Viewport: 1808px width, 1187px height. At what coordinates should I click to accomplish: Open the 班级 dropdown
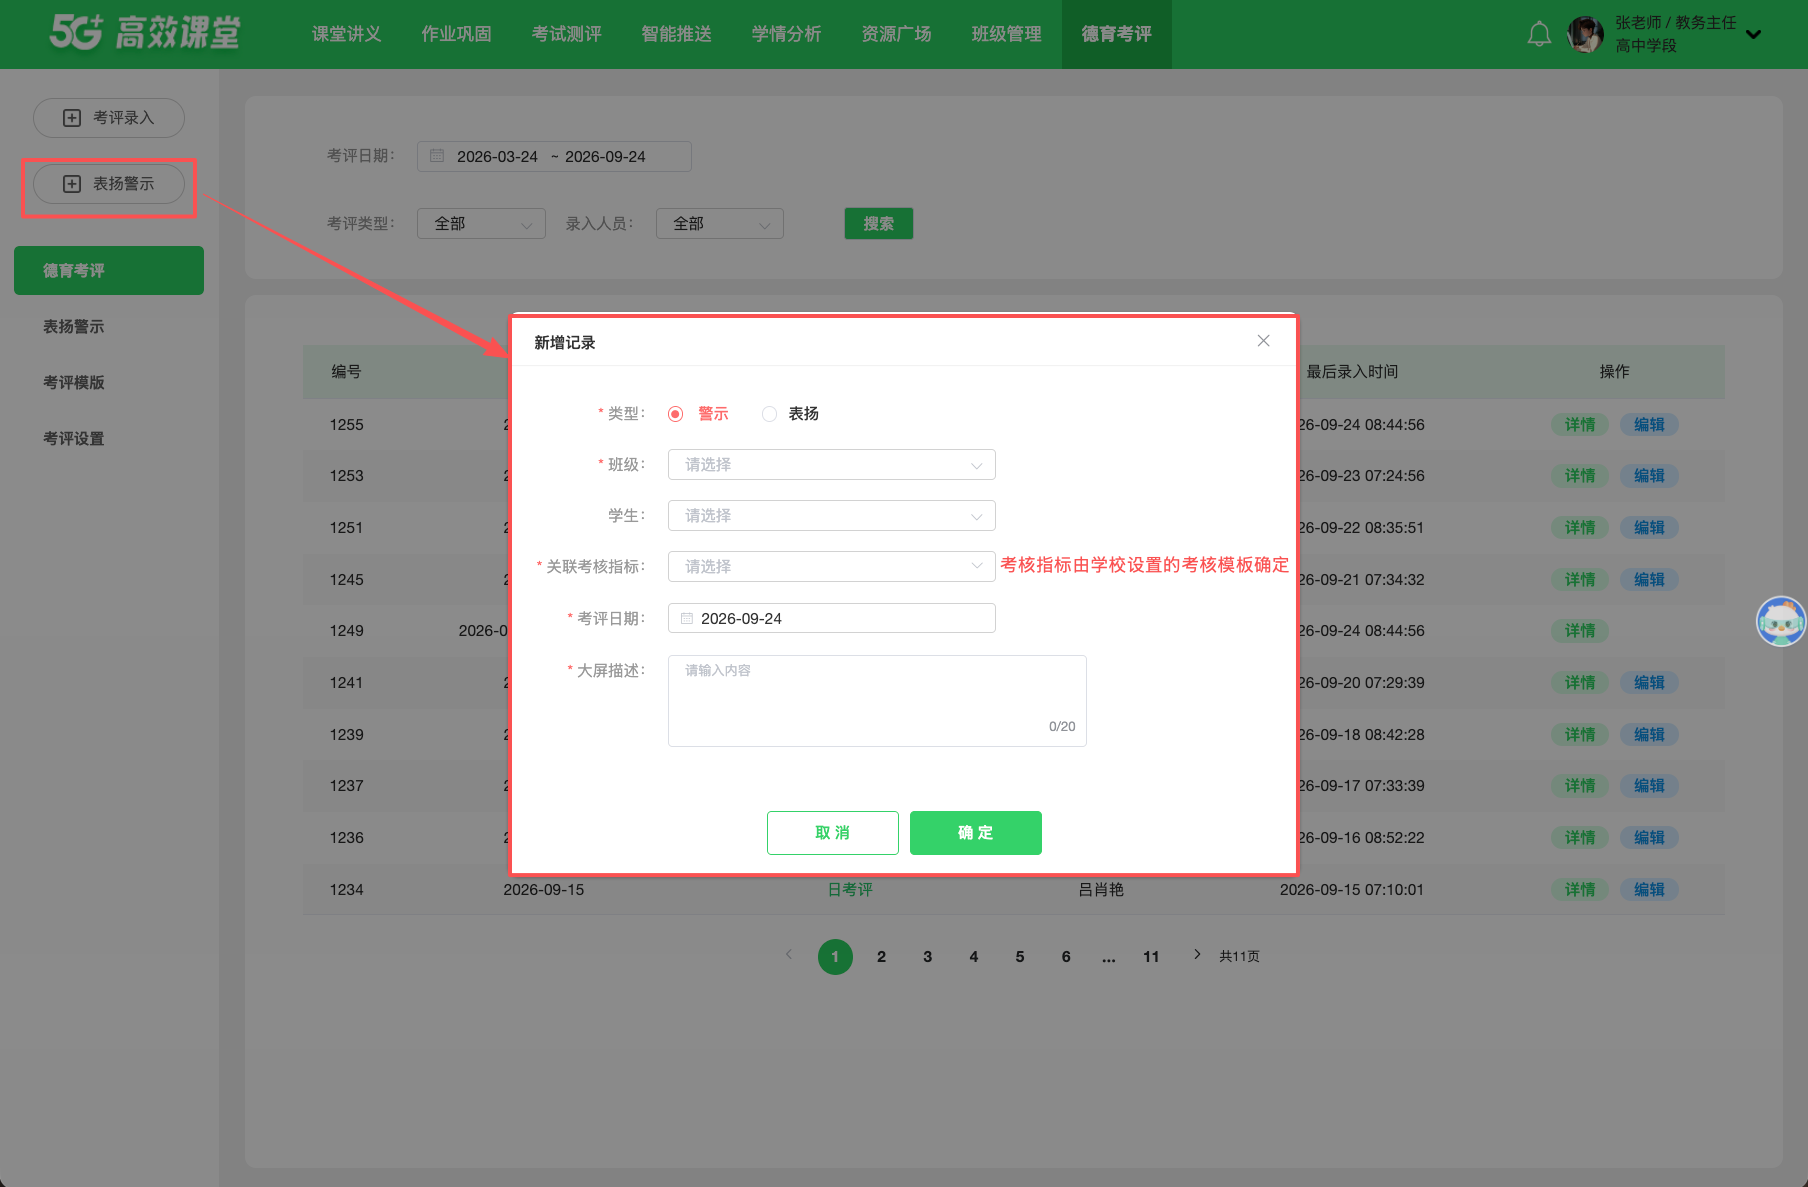(832, 465)
